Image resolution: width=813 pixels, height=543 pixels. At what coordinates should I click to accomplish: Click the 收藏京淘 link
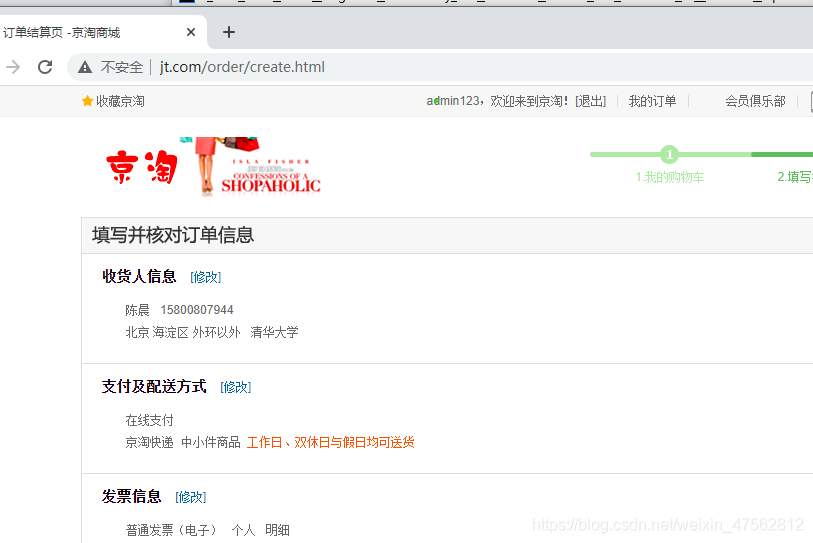pyautogui.click(x=120, y=101)
